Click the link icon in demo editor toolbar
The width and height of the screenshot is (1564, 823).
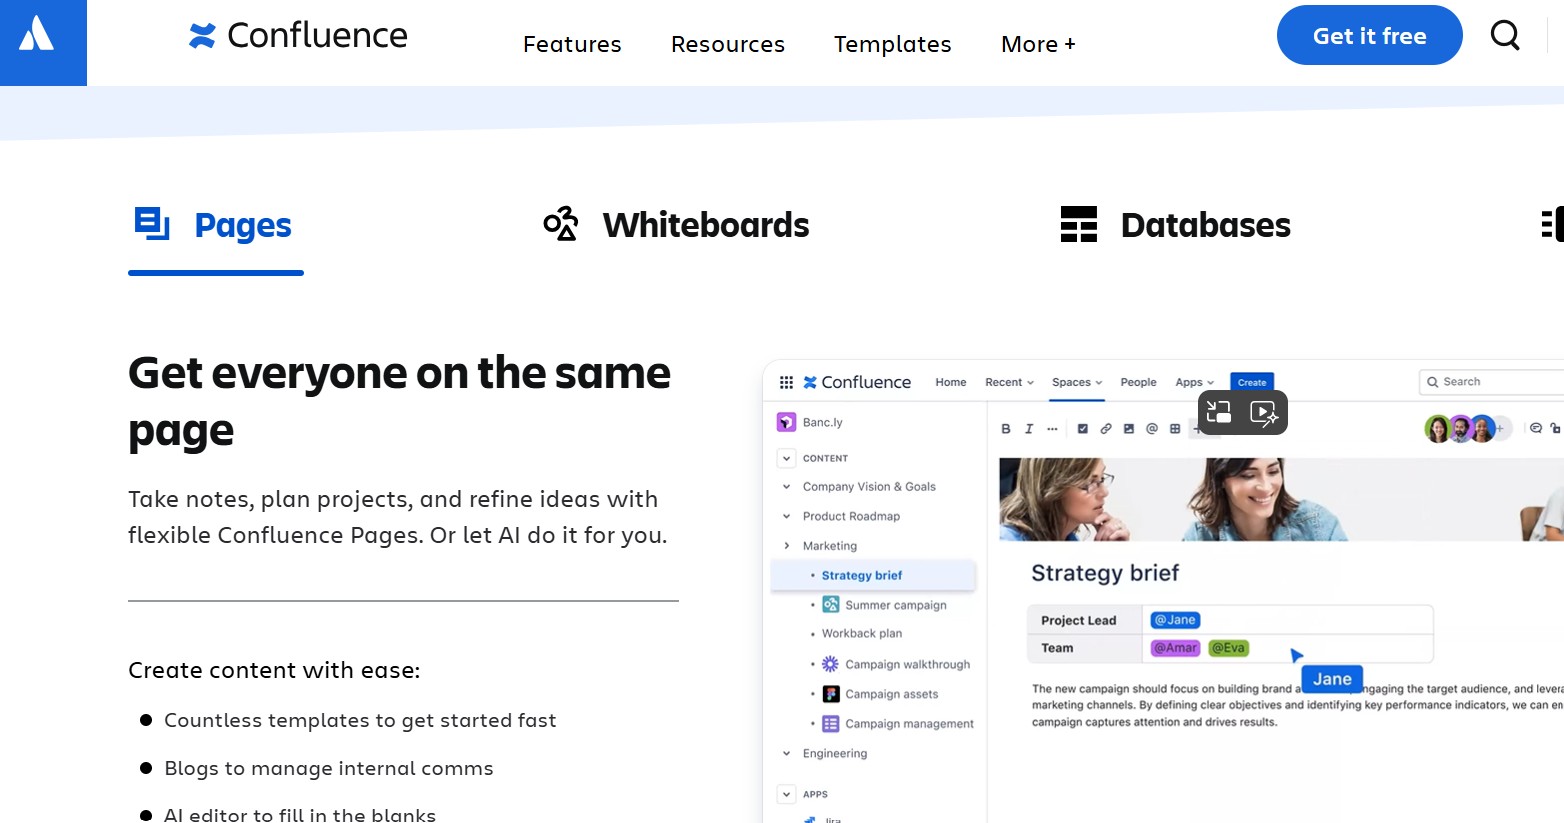pyautogui.click(x=1106, y=429)
